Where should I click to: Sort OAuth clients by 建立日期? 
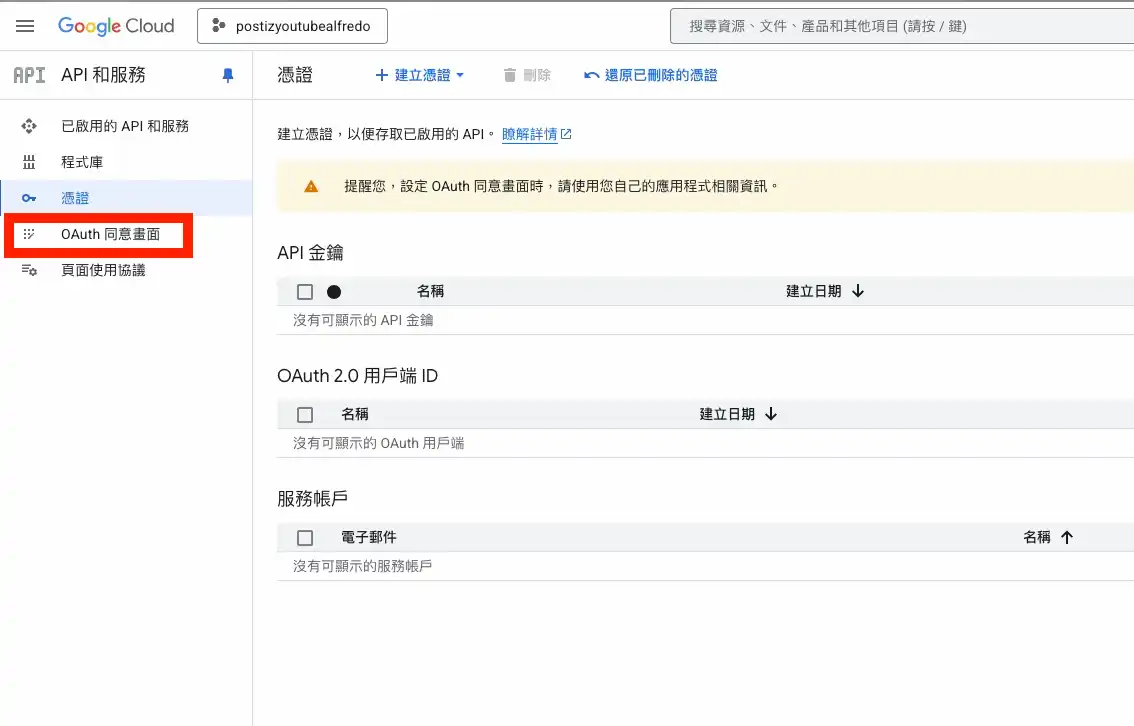(x=727, y=414)
